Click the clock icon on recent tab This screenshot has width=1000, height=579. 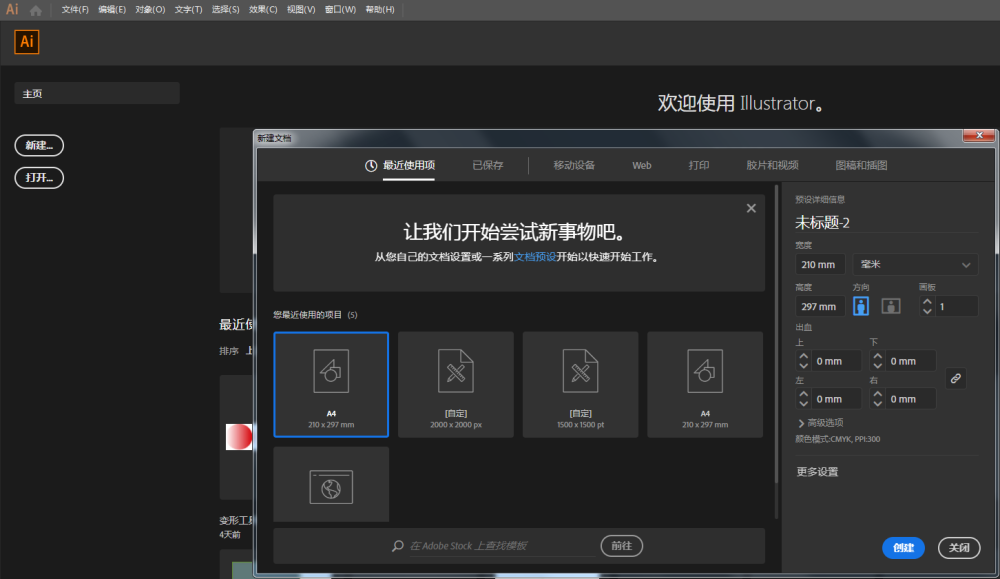pyautogui.click(x=371, y=166)
